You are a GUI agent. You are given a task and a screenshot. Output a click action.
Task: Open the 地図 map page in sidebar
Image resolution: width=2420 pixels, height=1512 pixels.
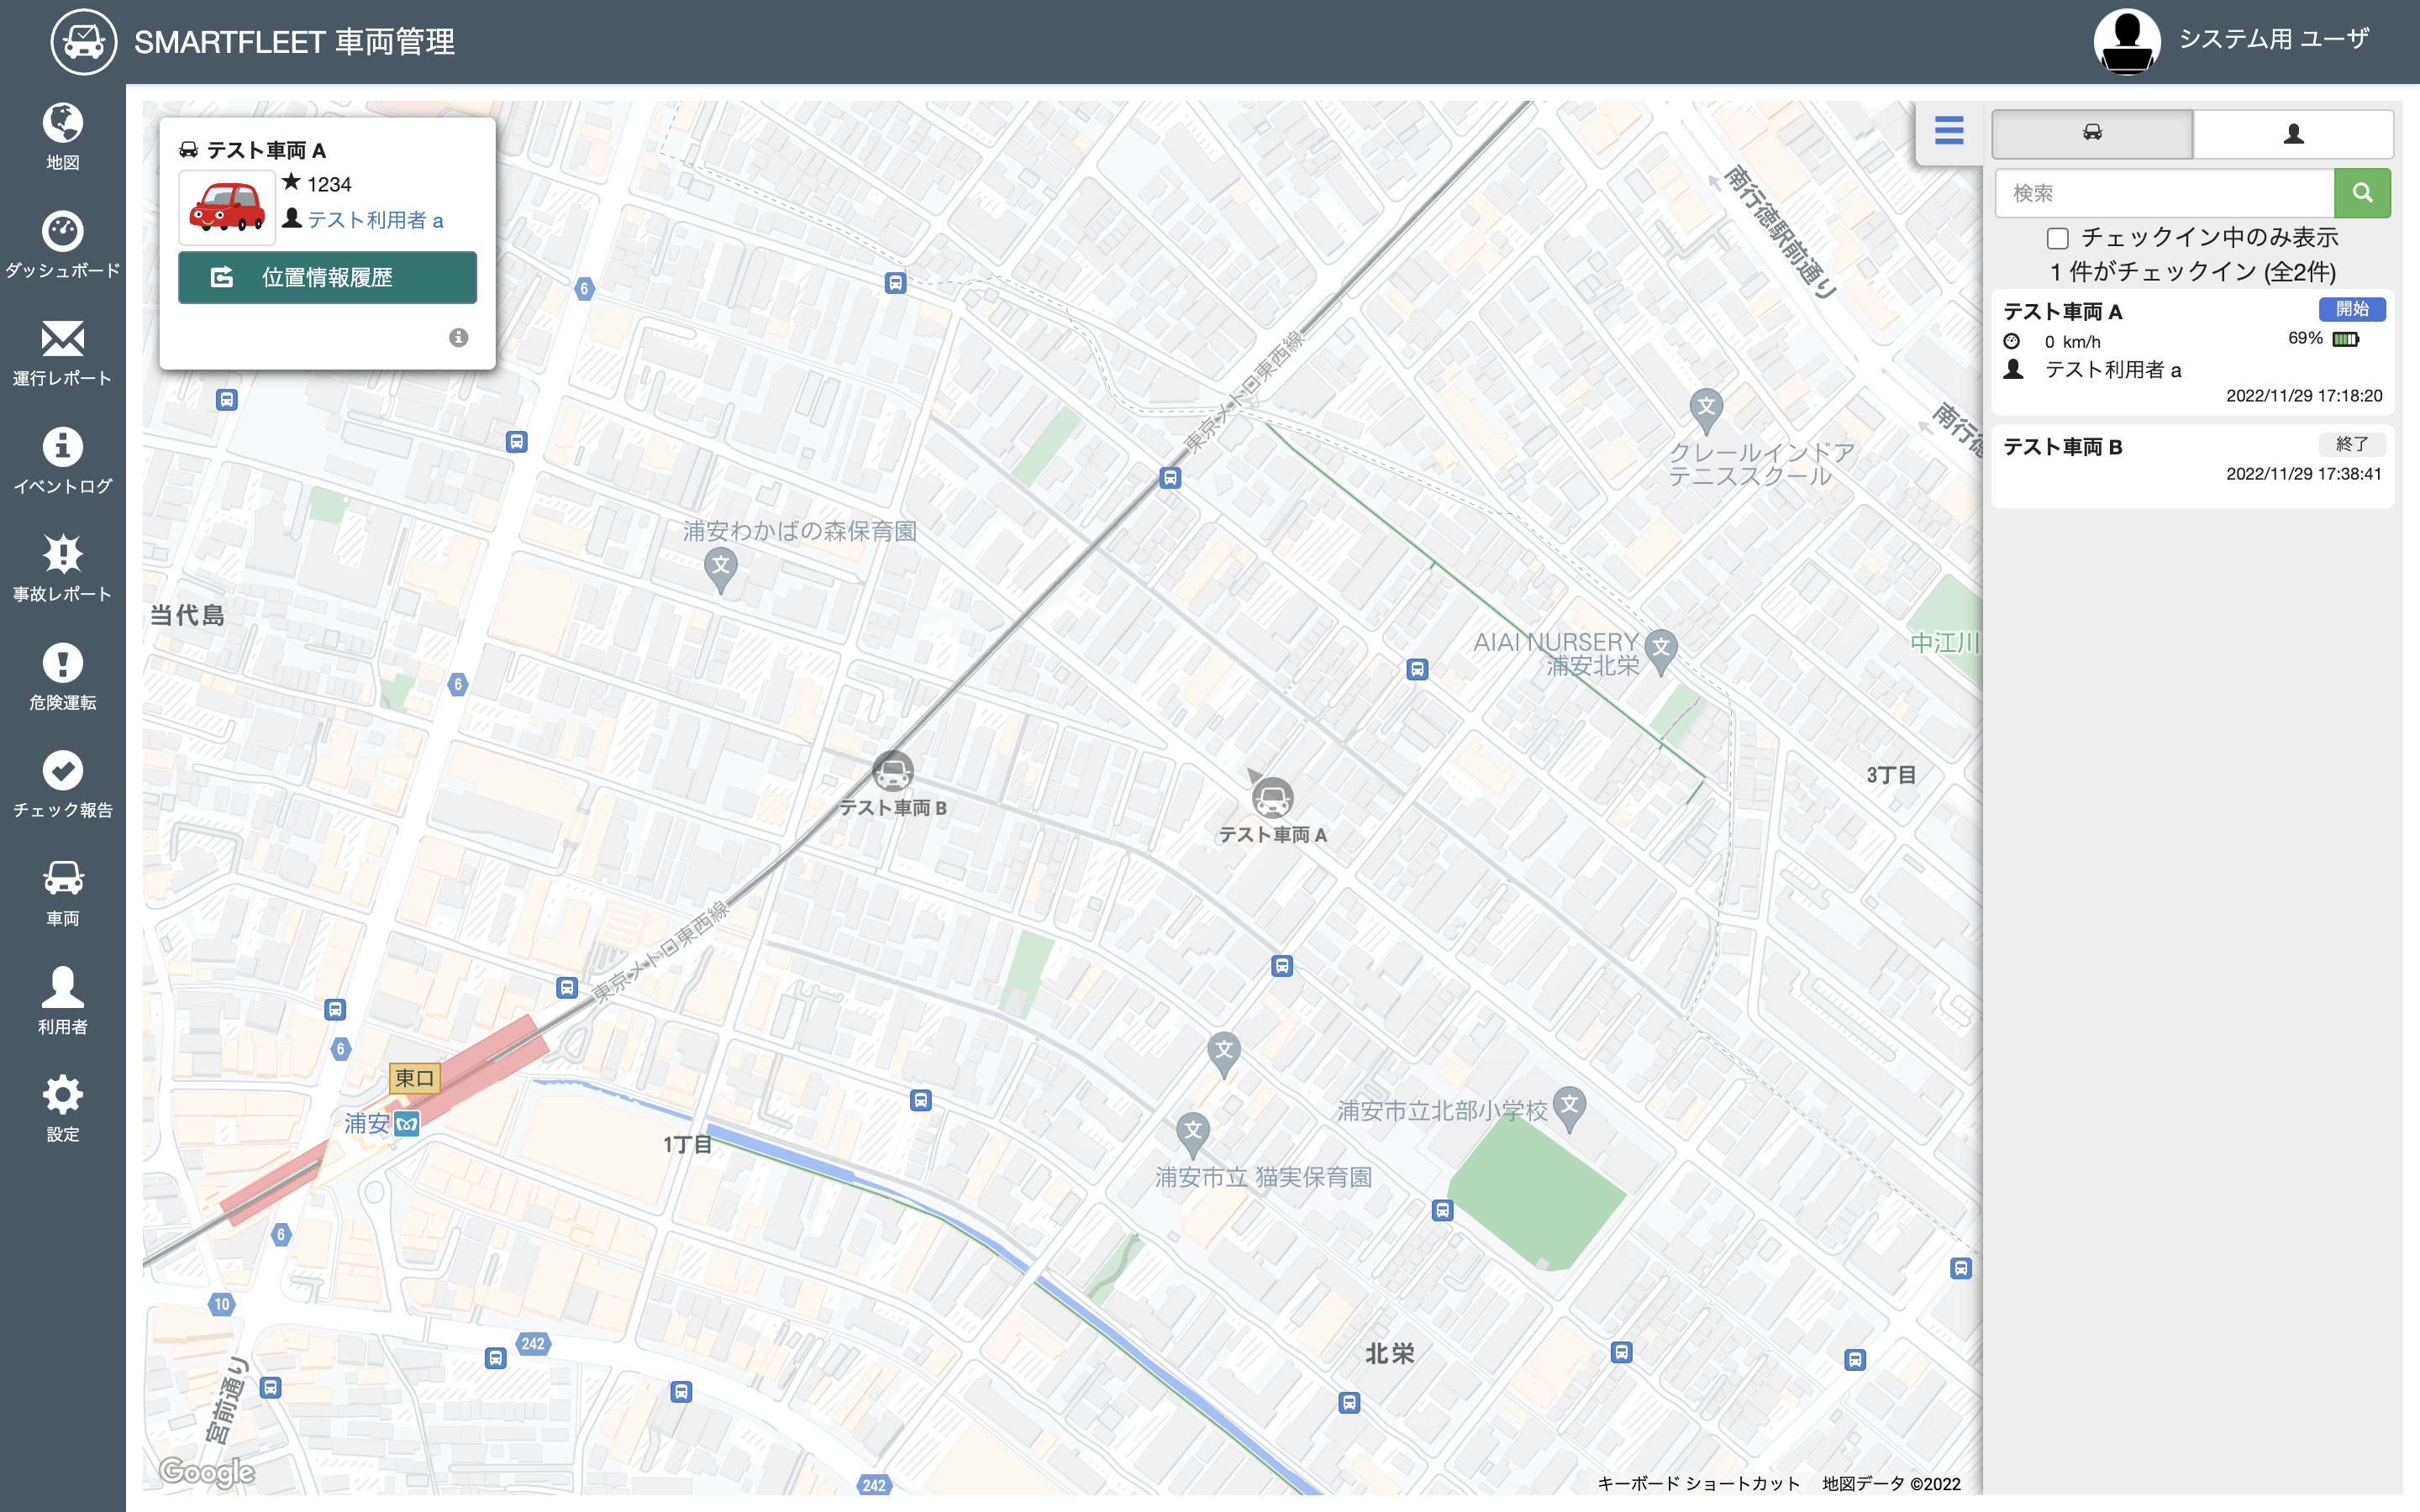click(x=62, y=137)
